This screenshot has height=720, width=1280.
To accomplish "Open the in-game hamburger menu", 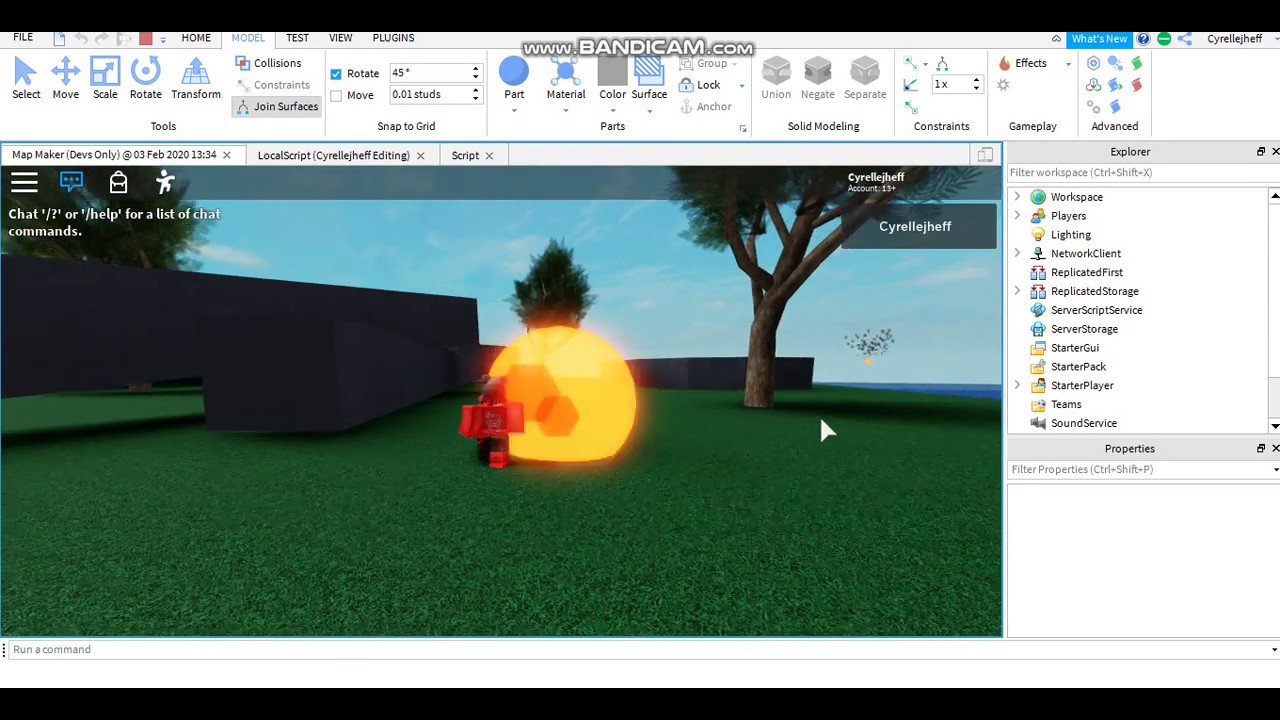I will pyautogui.click(x=24, y=182).
